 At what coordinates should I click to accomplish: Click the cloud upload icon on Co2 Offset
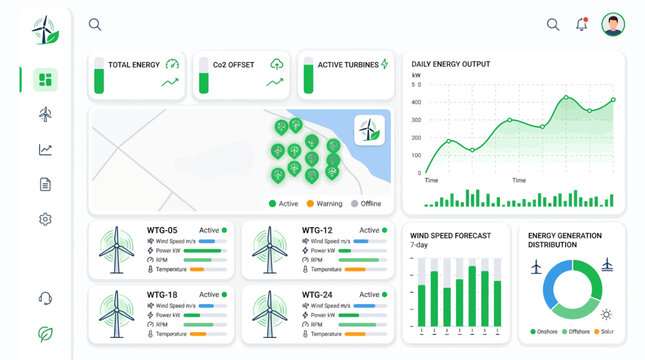(x=277, y=64)
